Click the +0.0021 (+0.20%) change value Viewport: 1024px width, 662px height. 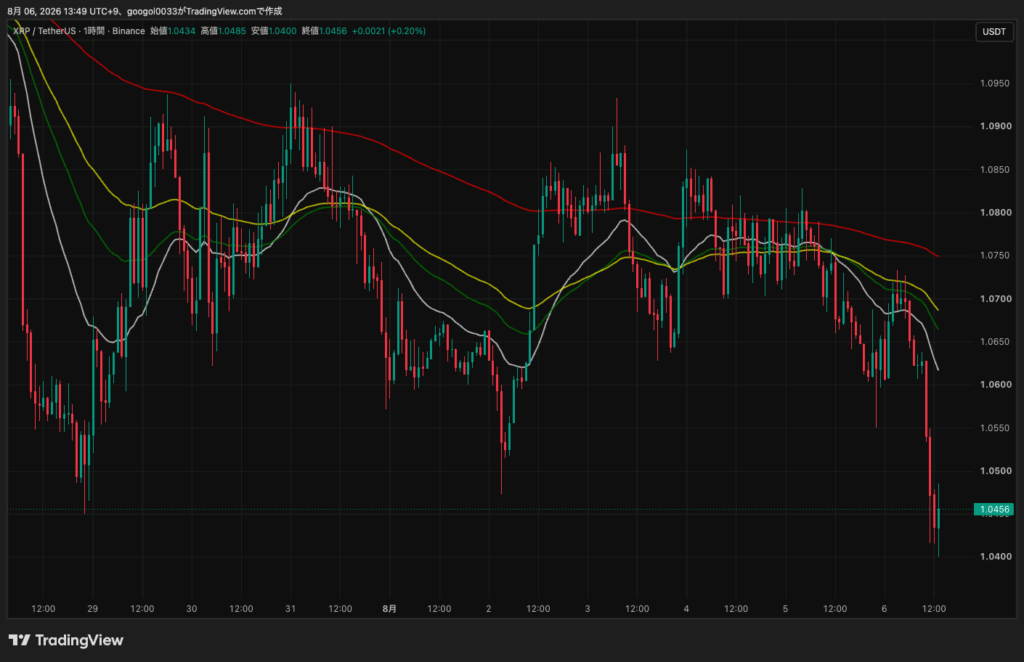click(389, 31)
